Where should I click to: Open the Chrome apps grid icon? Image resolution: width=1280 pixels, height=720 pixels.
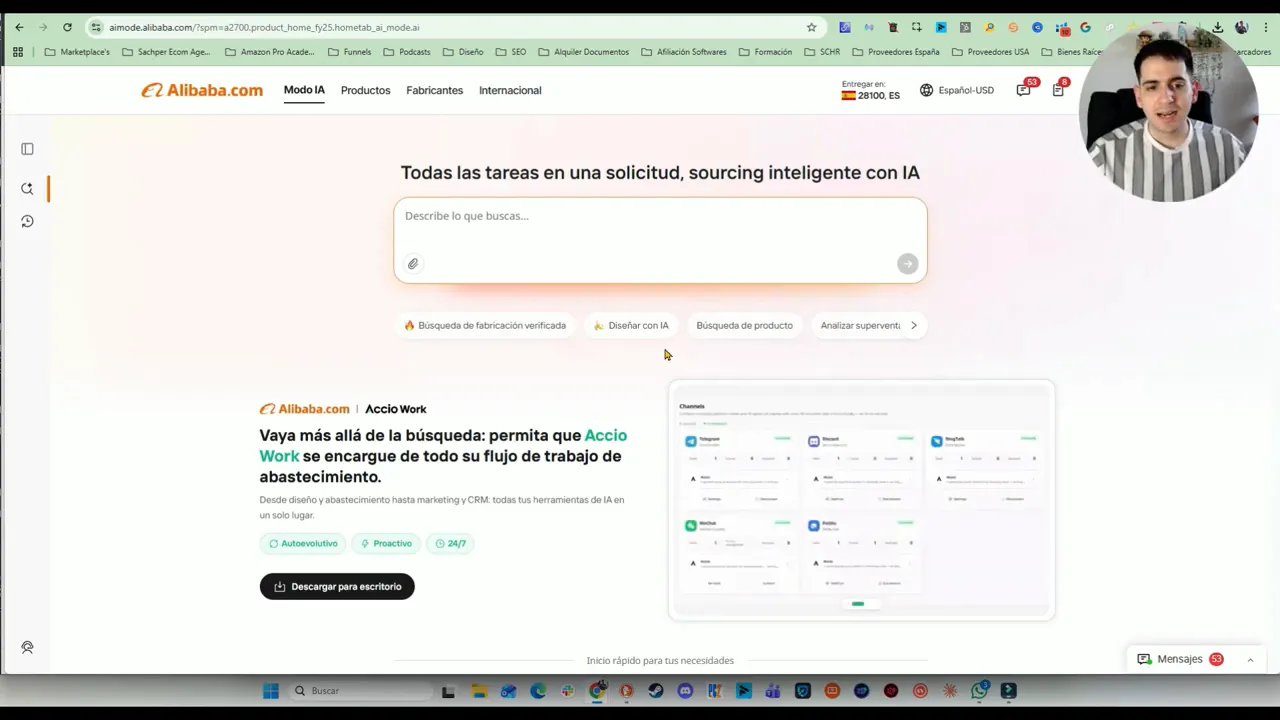[18, 52]
